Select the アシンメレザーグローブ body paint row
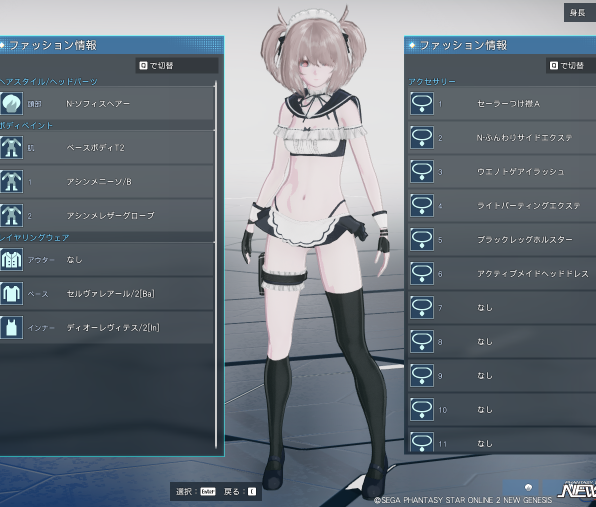Viewport: 596px width, 507px height. click(x=107, y=215)
